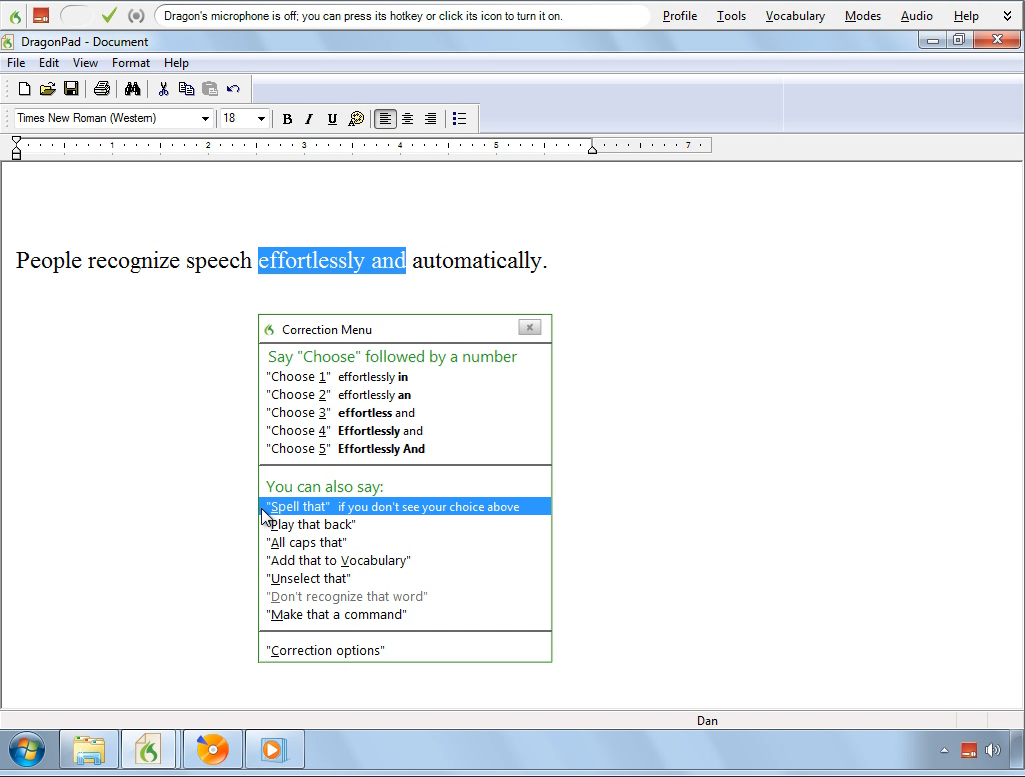
Task: Click "Unselect that" option
Action: (x=405, y=578)
